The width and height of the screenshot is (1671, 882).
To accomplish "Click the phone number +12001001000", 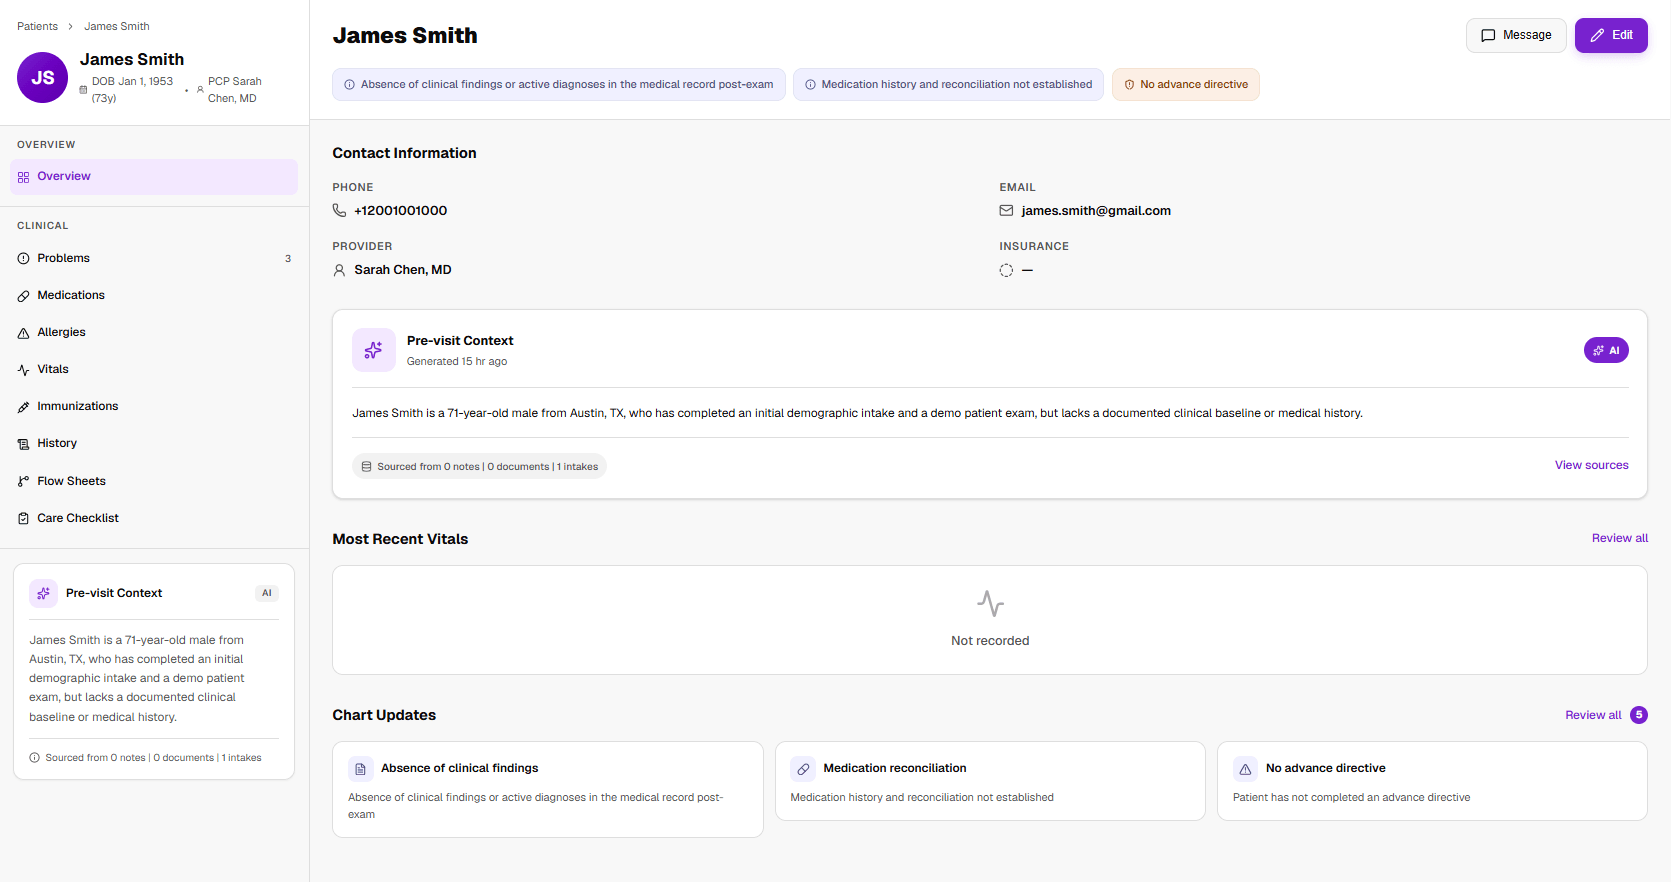I will pos(401,211).
